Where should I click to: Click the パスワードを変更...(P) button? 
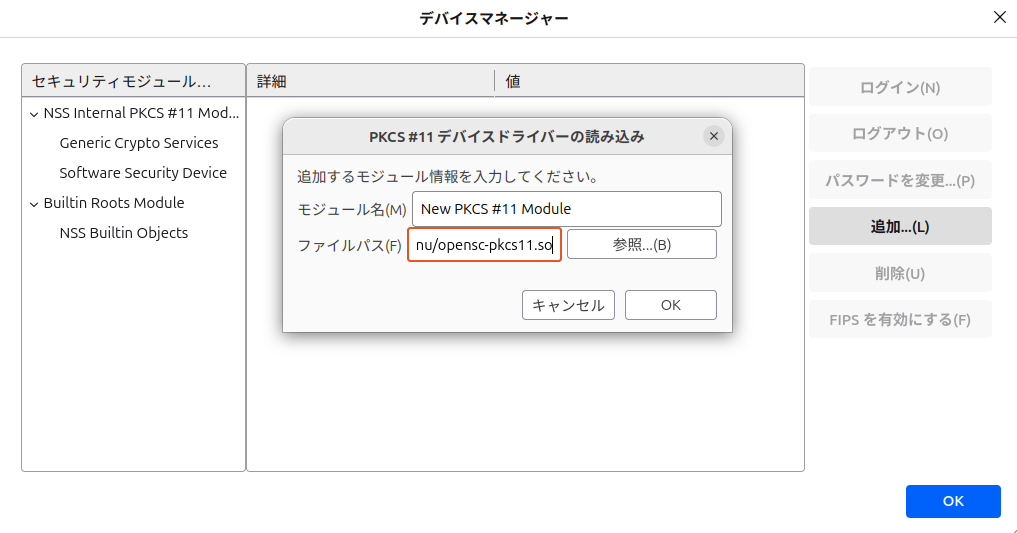click(x=900, y=180)
